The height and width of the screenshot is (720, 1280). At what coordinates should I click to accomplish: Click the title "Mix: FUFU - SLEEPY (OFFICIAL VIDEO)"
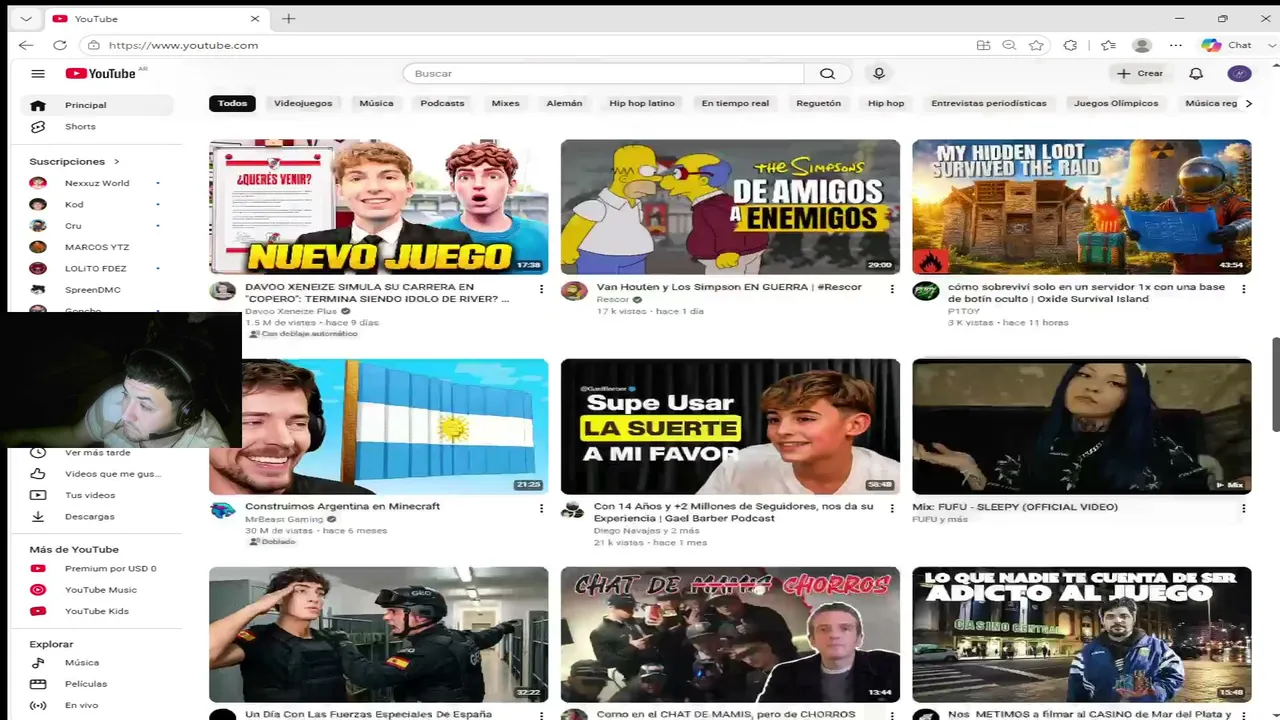coord(1015,507)
